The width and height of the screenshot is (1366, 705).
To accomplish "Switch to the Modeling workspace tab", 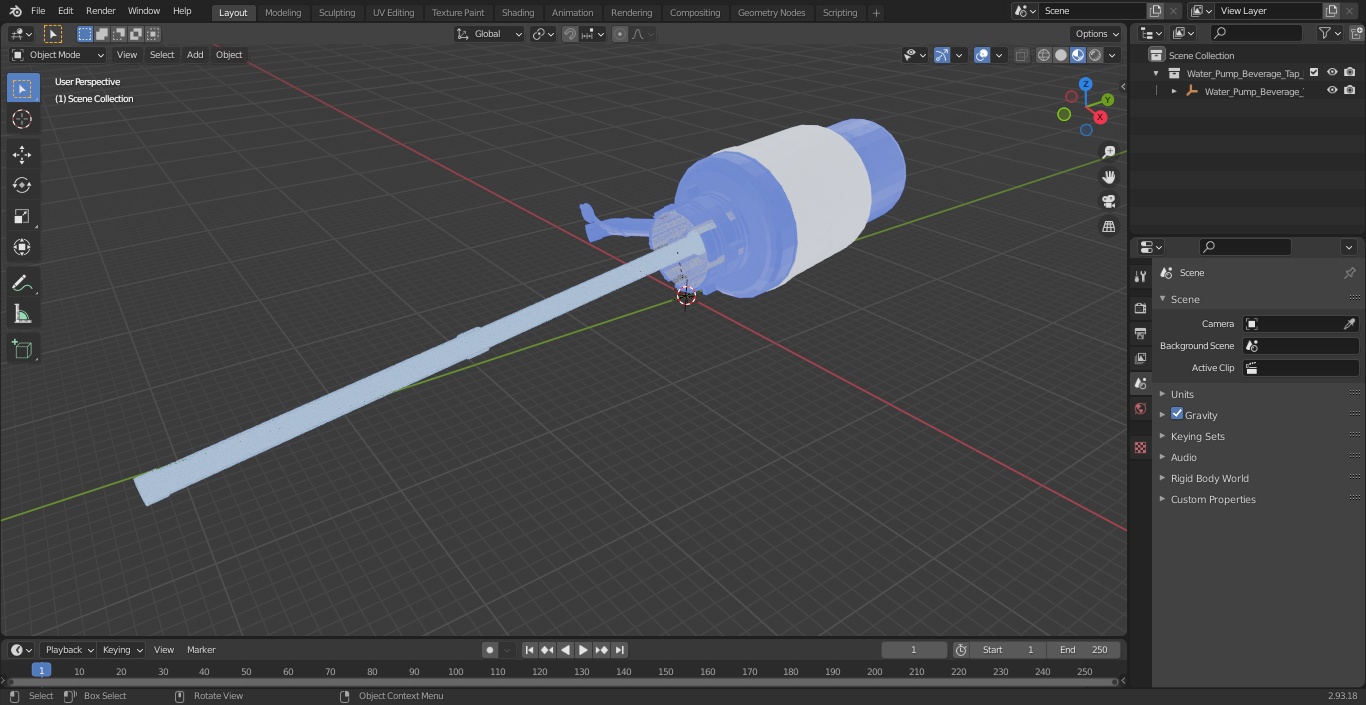I will [x=283, y=12].
